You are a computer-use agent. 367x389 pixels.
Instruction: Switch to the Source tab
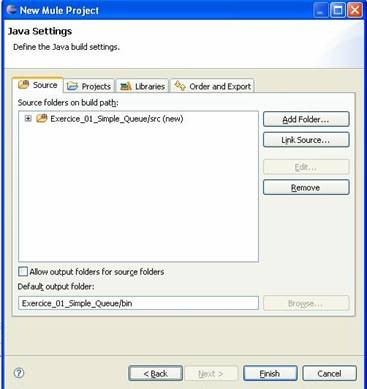pyautogui.click(x=38, y=85)
